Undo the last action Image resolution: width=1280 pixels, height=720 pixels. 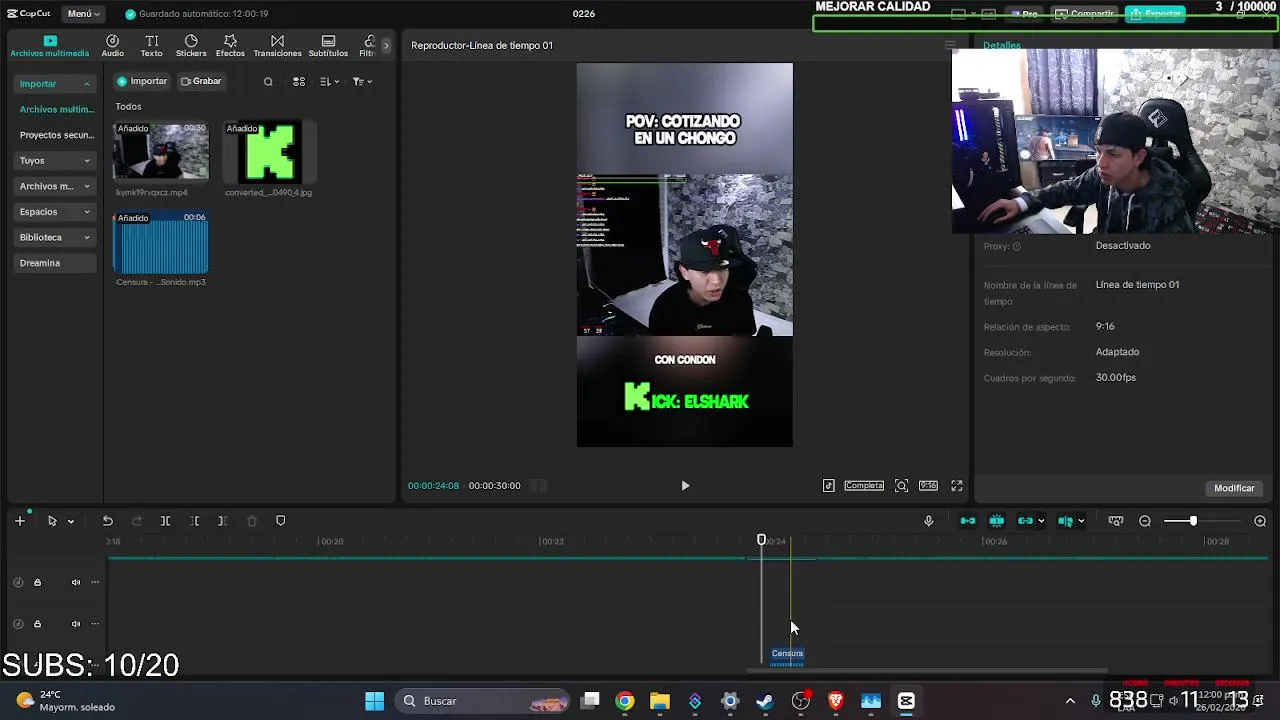[107, 521]
